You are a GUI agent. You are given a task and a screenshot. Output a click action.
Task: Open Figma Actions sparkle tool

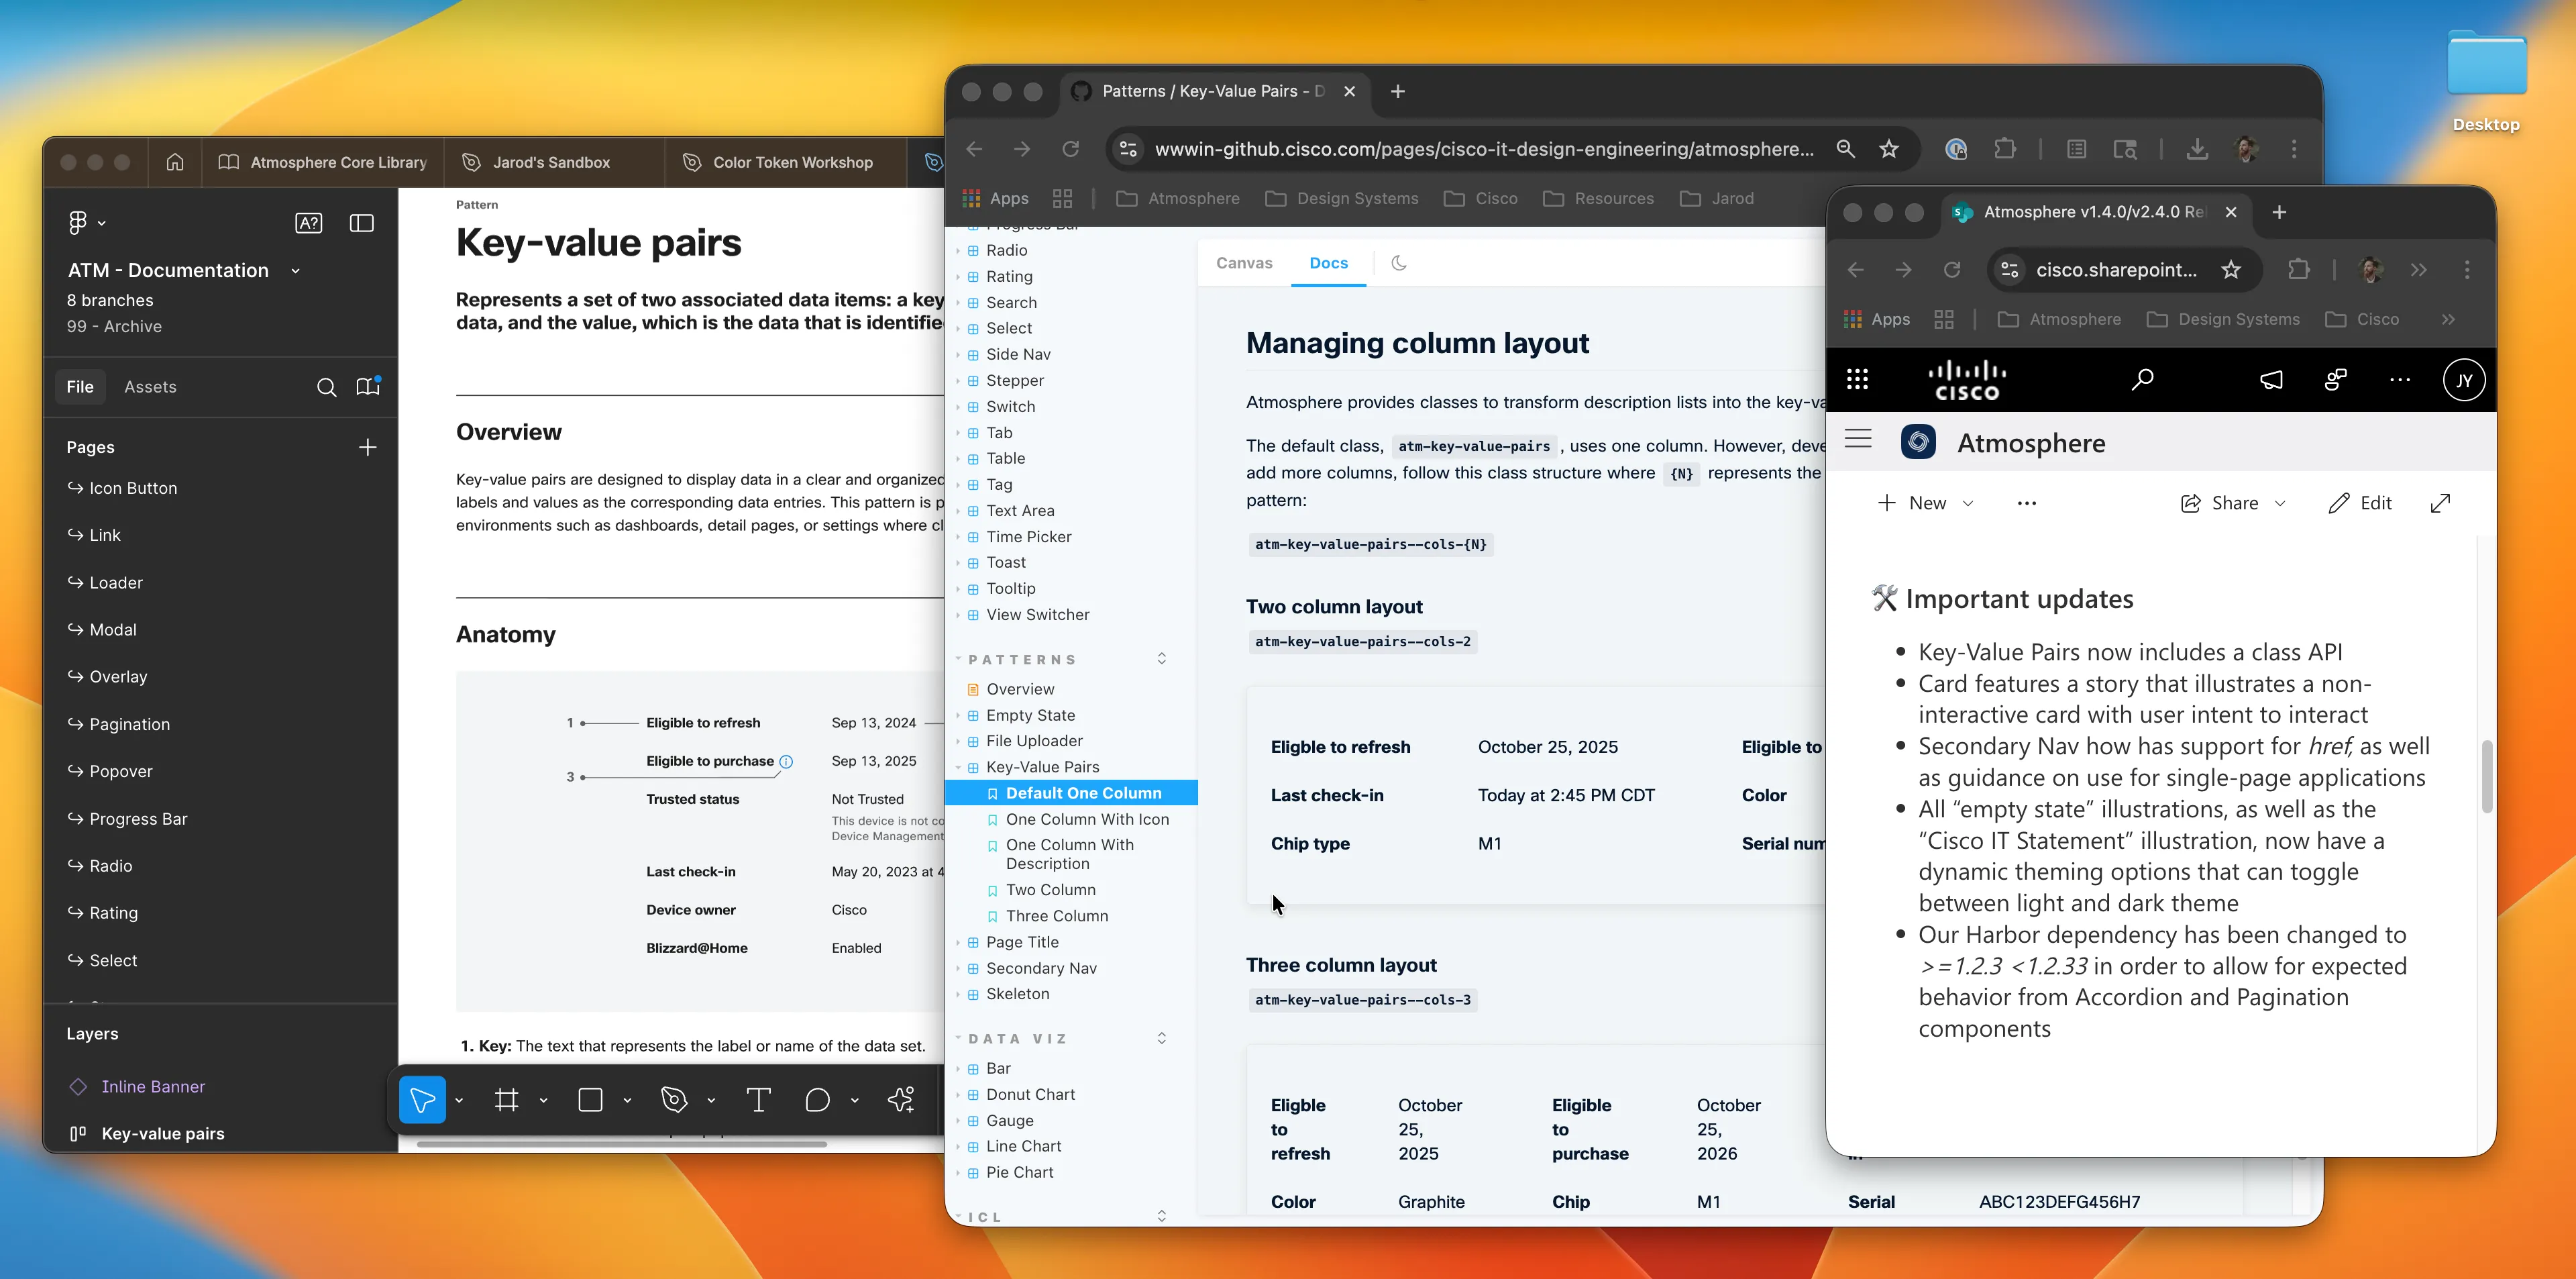tap(901, 1100)
